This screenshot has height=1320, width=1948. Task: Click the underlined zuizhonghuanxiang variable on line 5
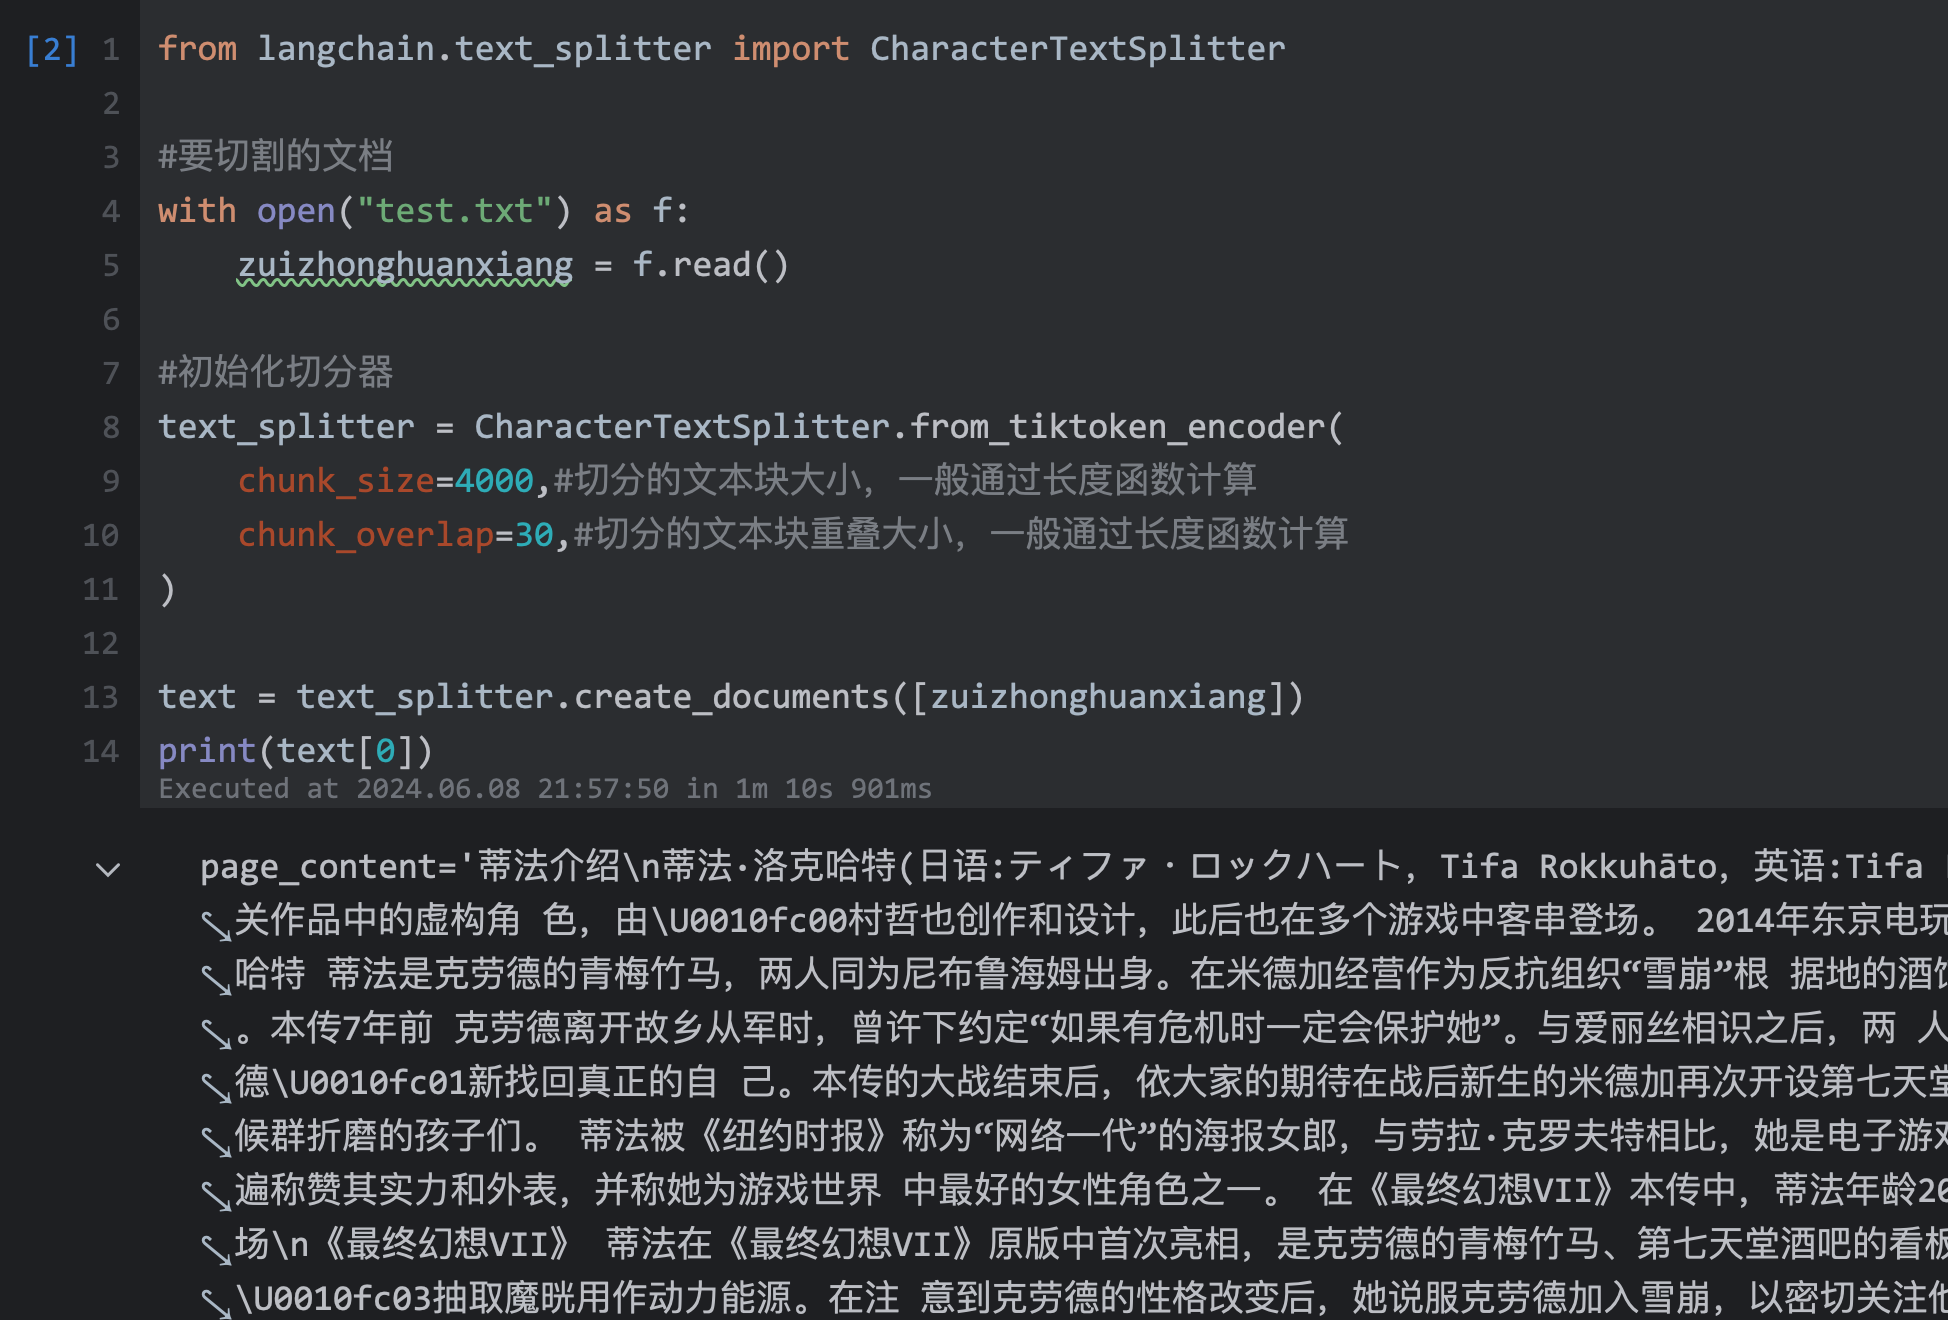pos(405,265)
